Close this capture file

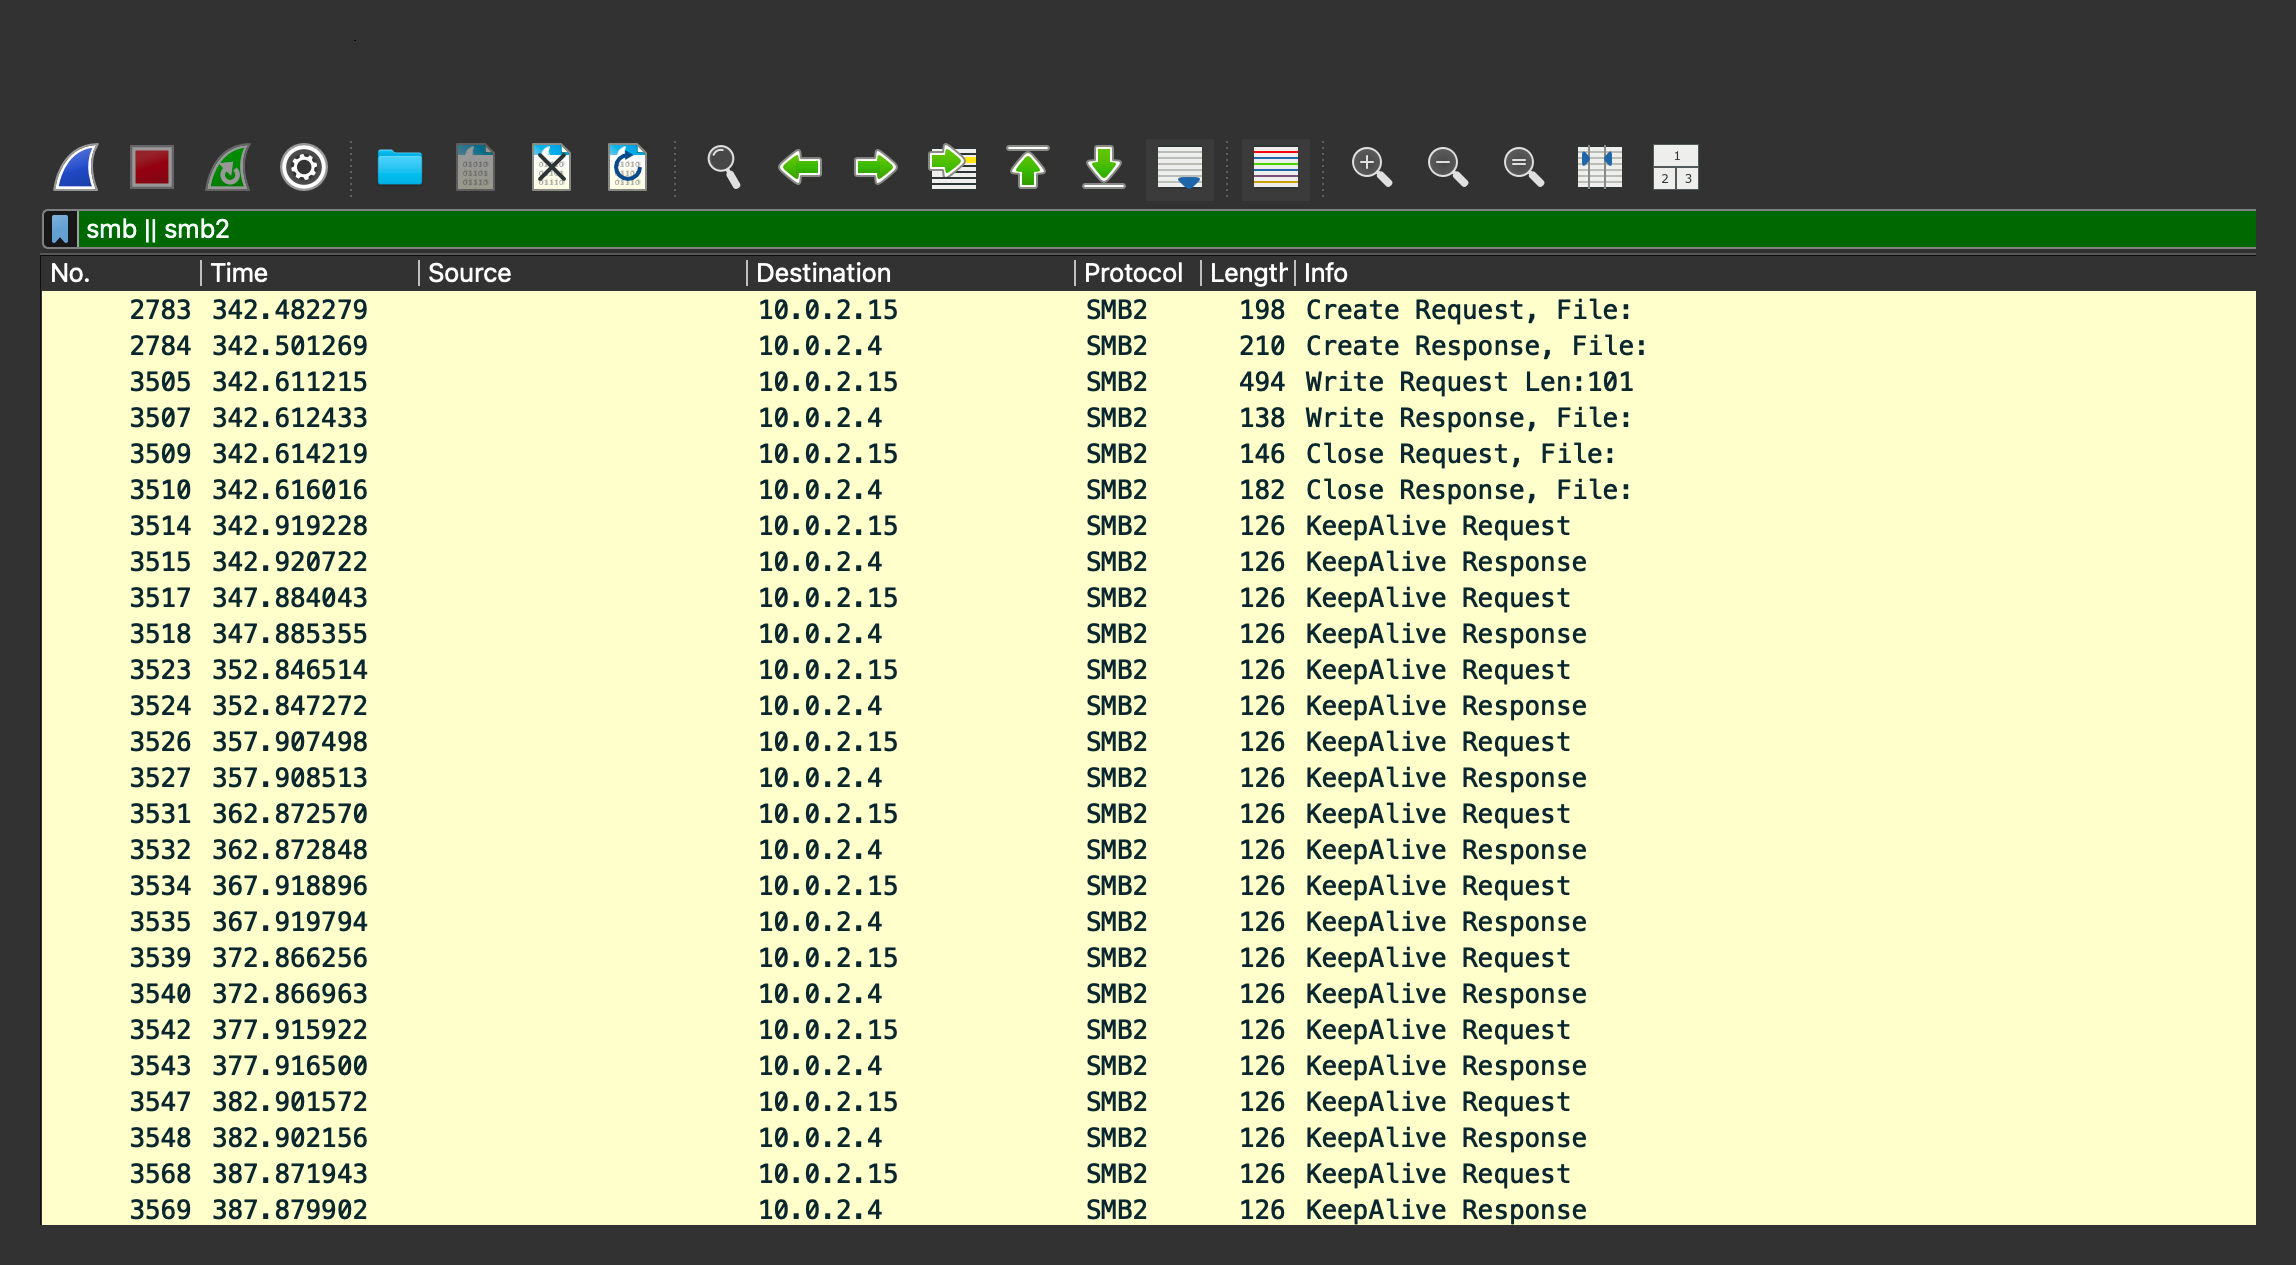pos(552,167)
